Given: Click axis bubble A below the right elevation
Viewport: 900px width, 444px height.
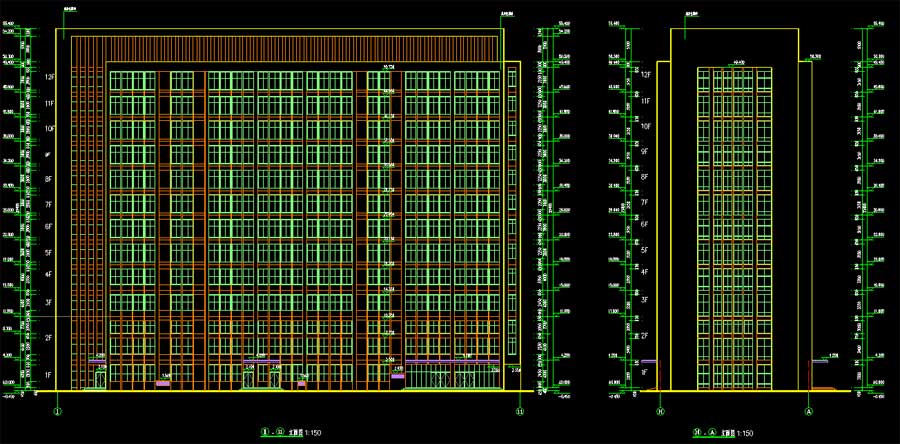Looking at the screenshot, I should tap(807, 411).
